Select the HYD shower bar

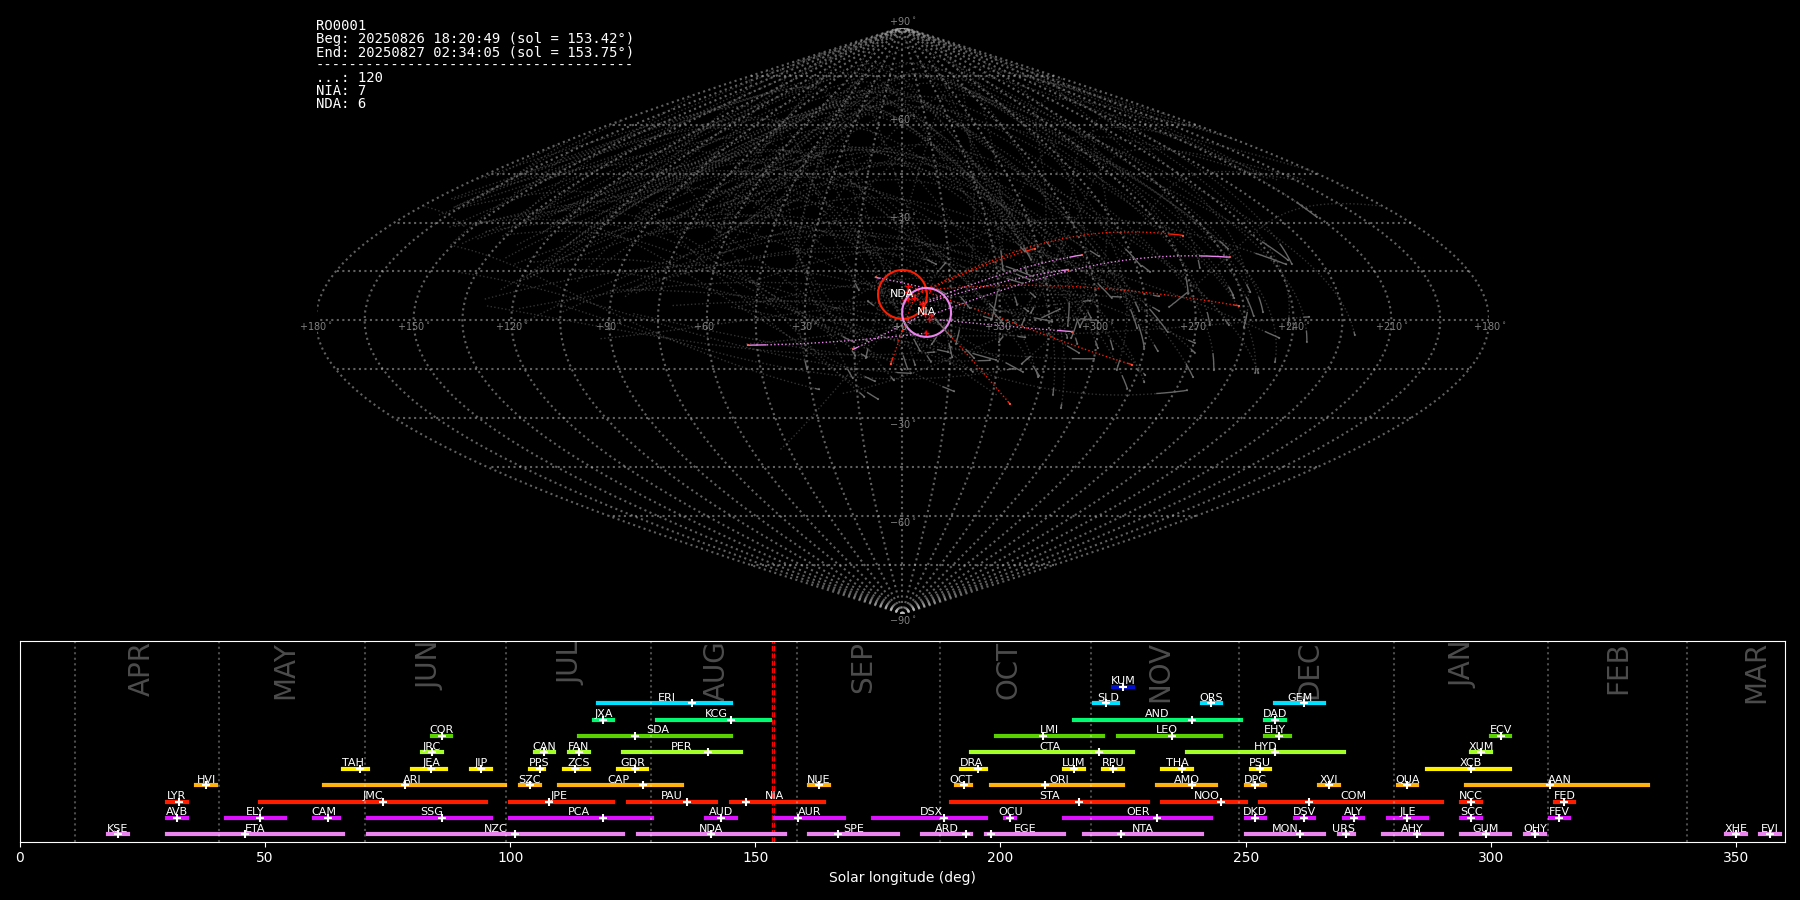1265,752
